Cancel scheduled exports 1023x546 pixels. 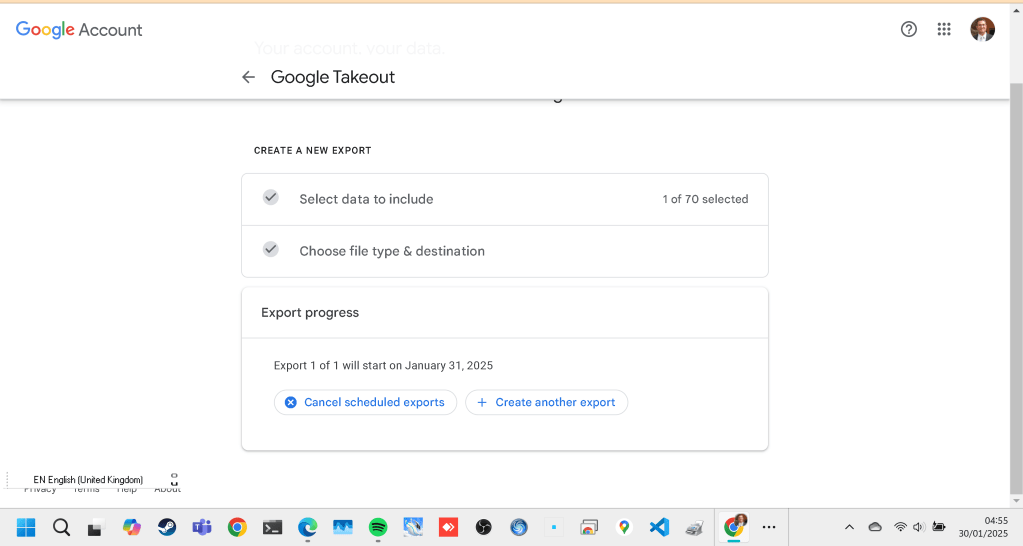[x=365, y=402]
